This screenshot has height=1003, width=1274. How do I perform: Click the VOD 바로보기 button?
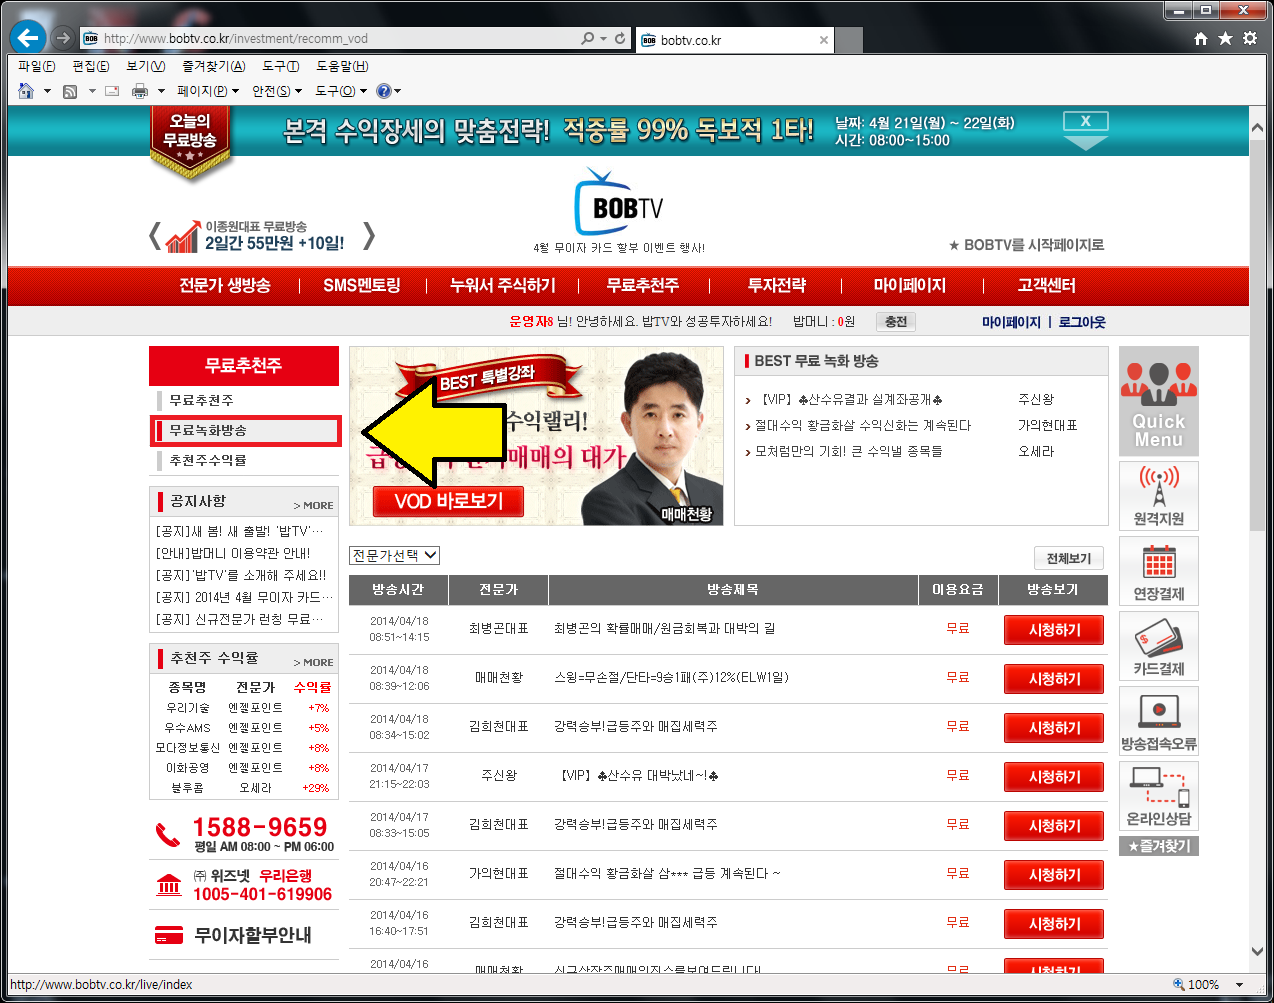[449, 501]
